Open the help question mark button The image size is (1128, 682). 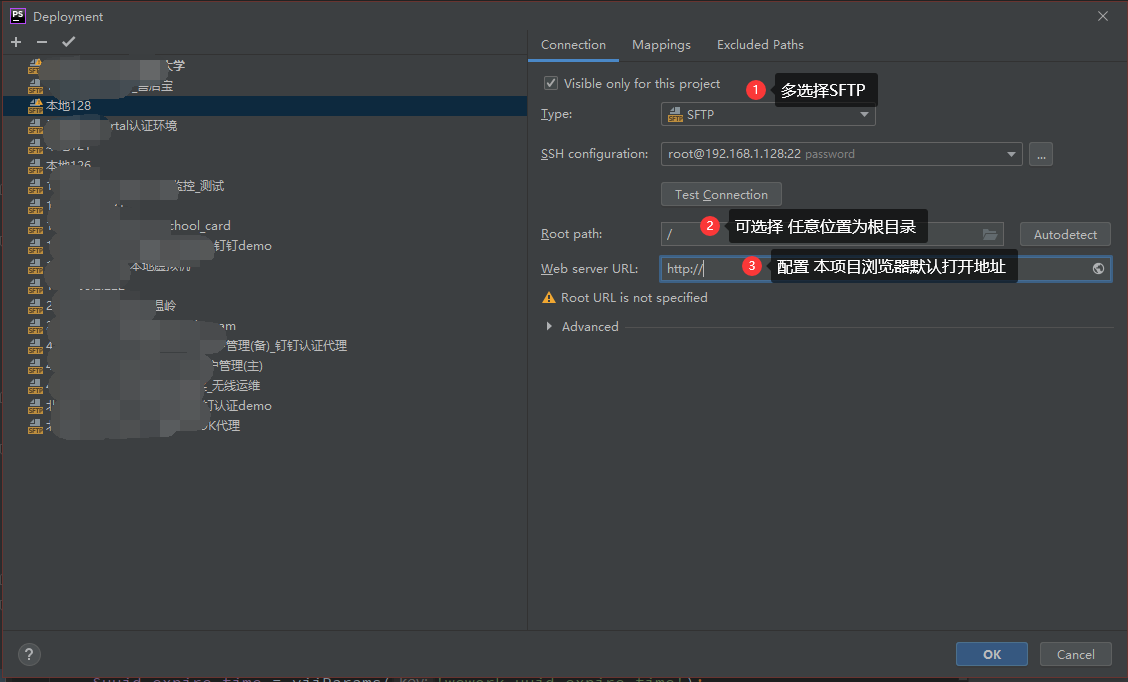[29, 654]
